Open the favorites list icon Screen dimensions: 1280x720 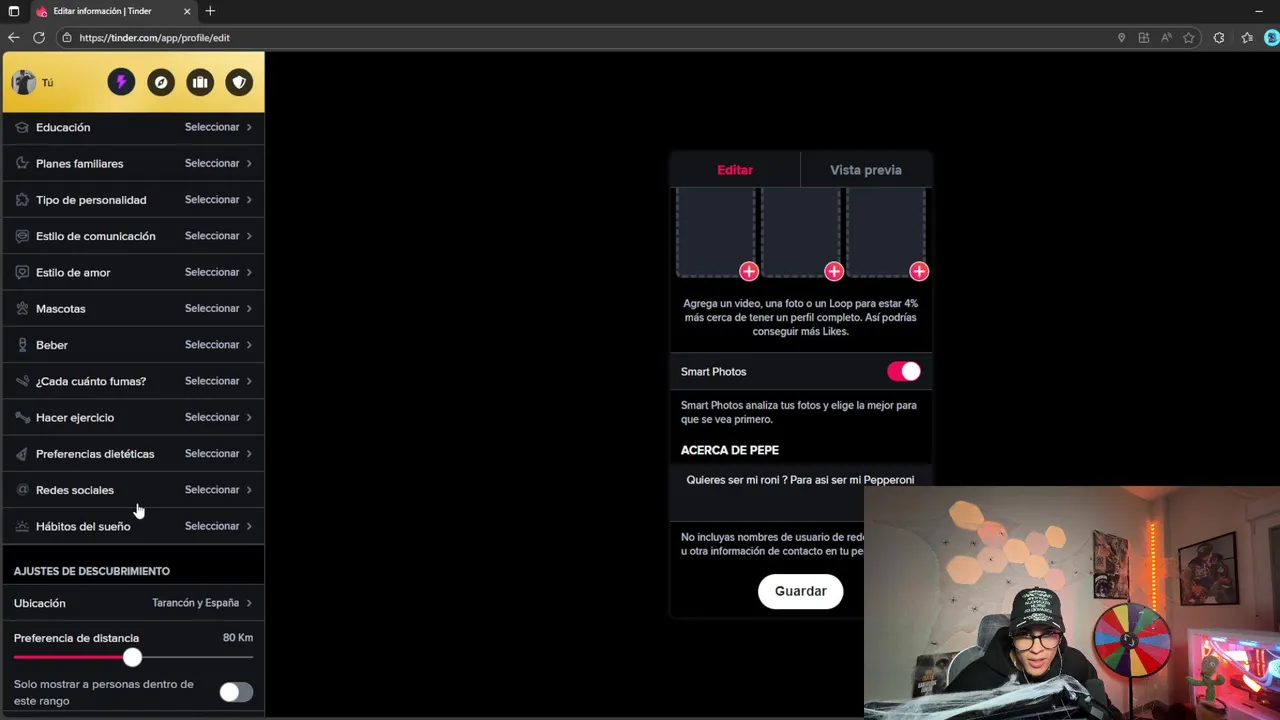coord(1247,38)
